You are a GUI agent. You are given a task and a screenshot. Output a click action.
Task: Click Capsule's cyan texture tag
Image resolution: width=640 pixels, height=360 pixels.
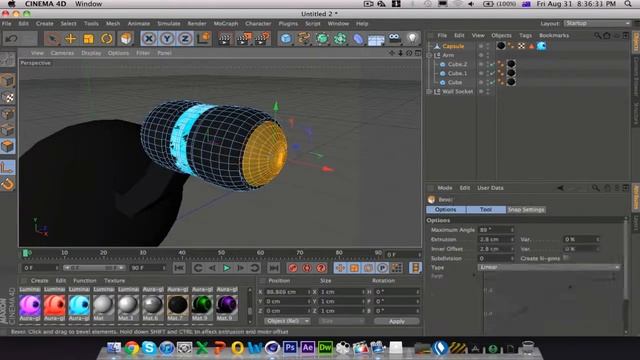coord(542,46)
